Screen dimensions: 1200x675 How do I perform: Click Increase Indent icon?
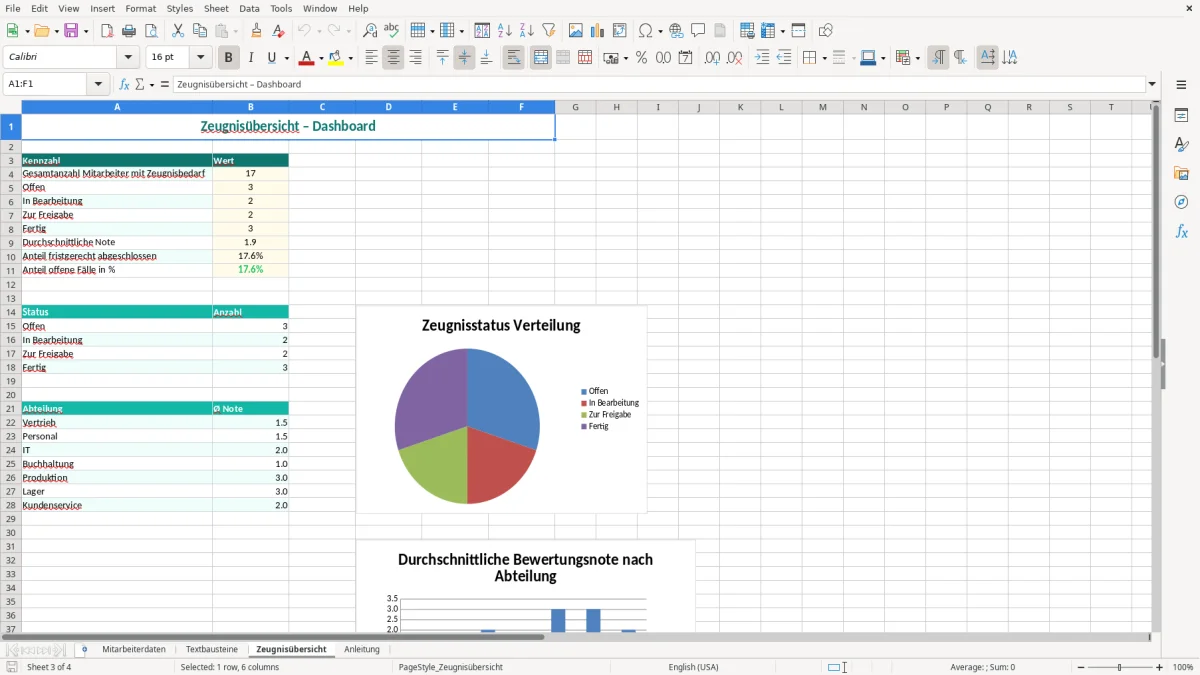[x=762, y=58]
